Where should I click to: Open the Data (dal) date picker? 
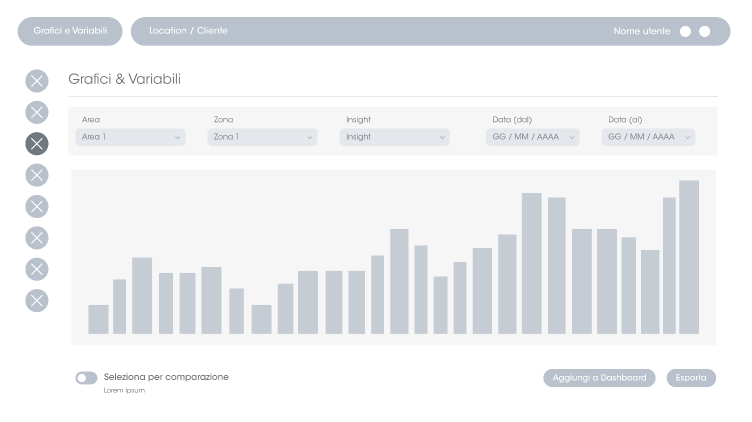point(532,137)
